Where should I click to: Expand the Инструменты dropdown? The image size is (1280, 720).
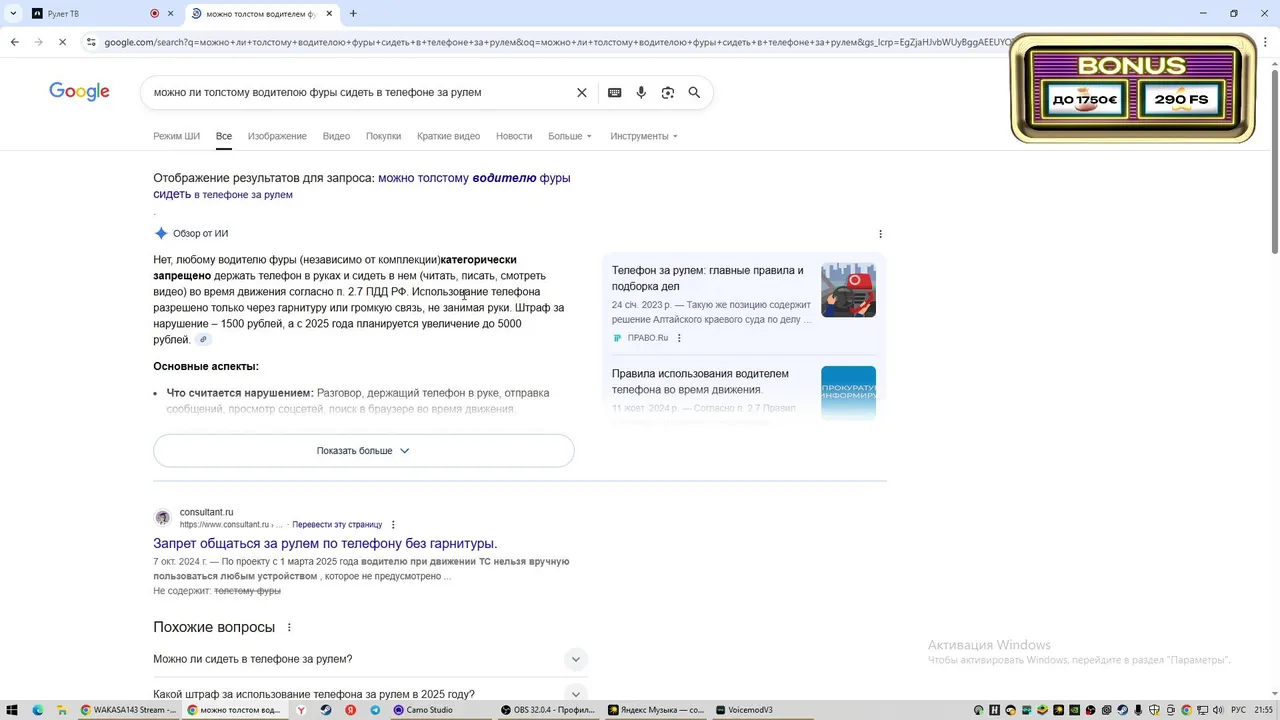[644, 136]
